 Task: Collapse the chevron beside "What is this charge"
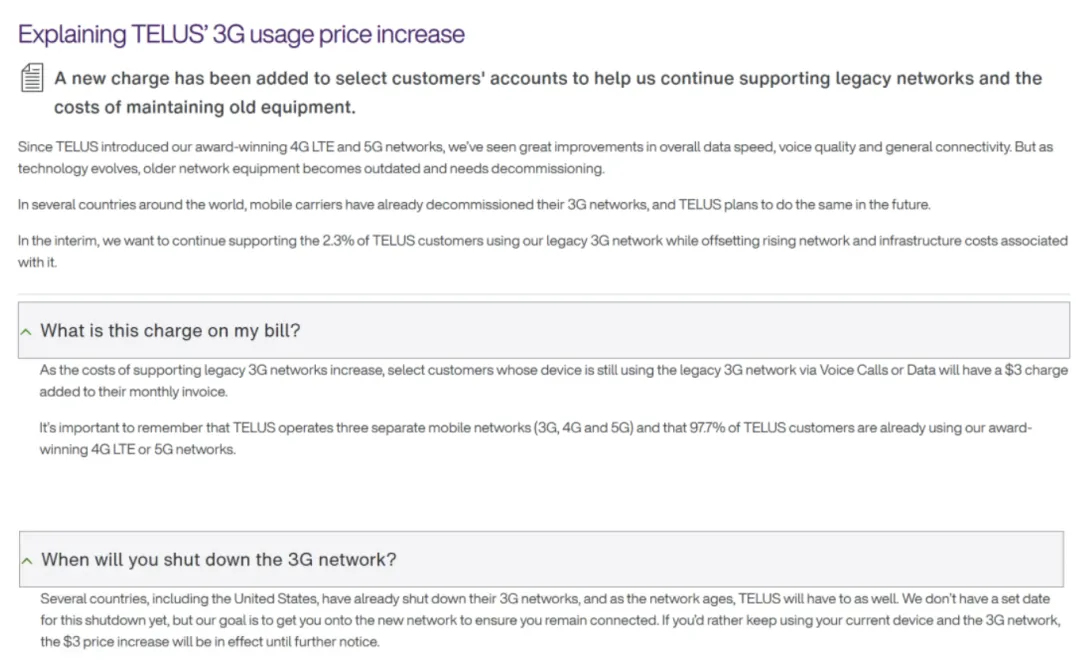pos(26,331)
